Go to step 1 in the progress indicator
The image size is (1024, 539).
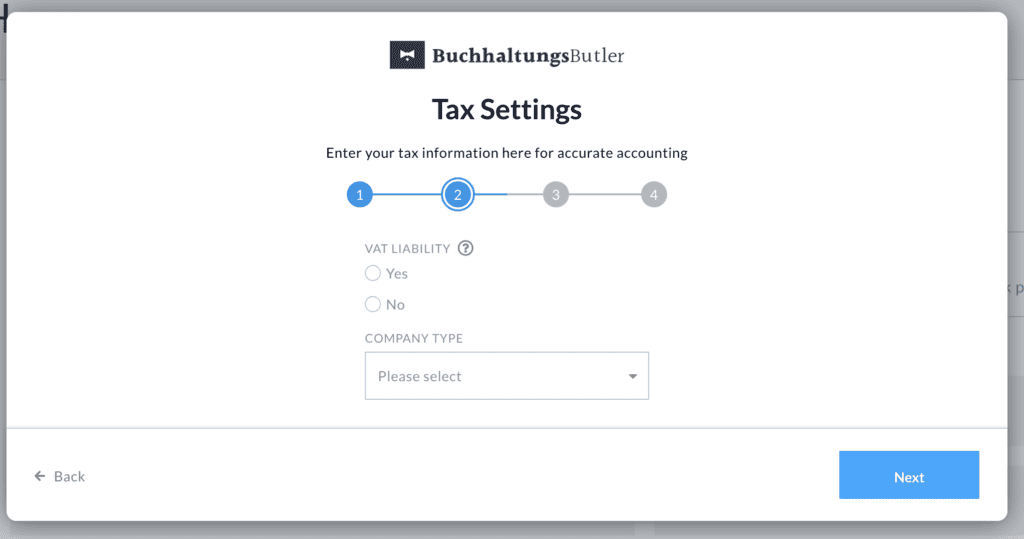tap(360, 195)
